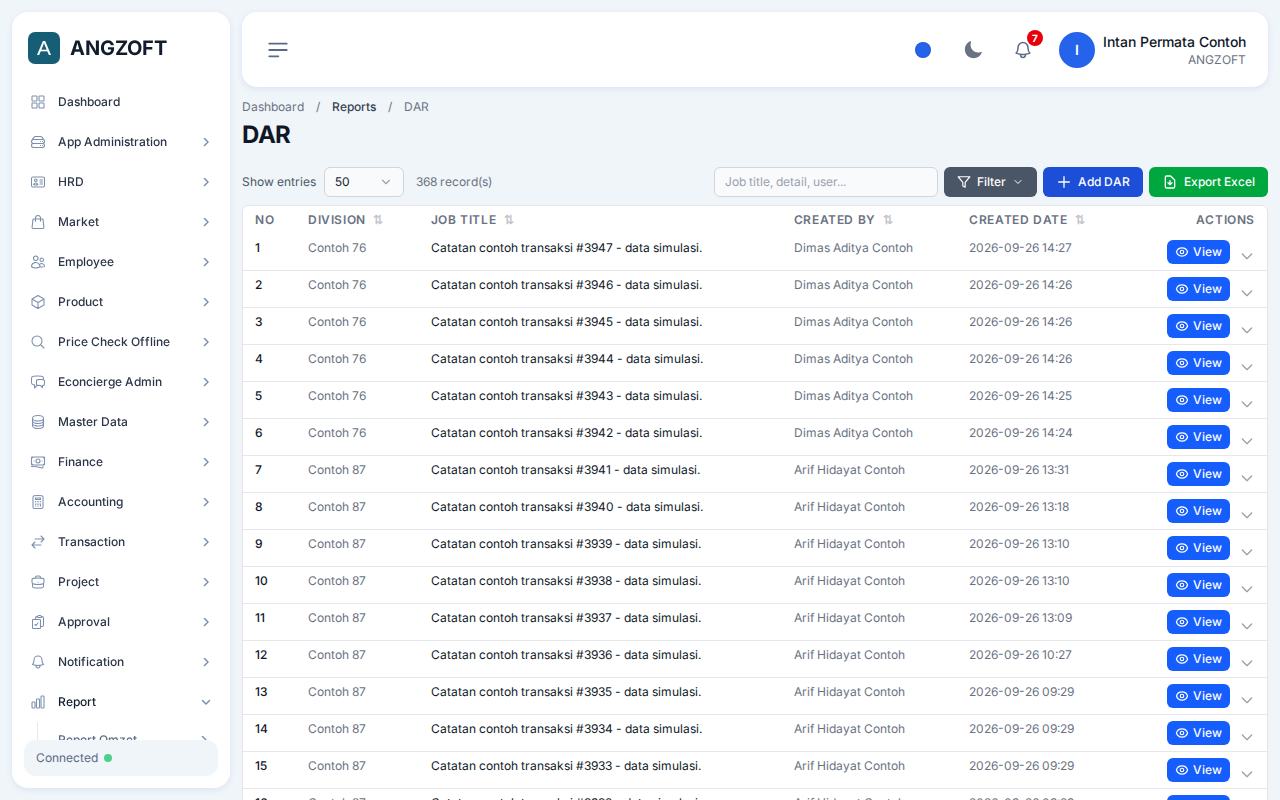Open the user avatar I

click(1077, 50)
